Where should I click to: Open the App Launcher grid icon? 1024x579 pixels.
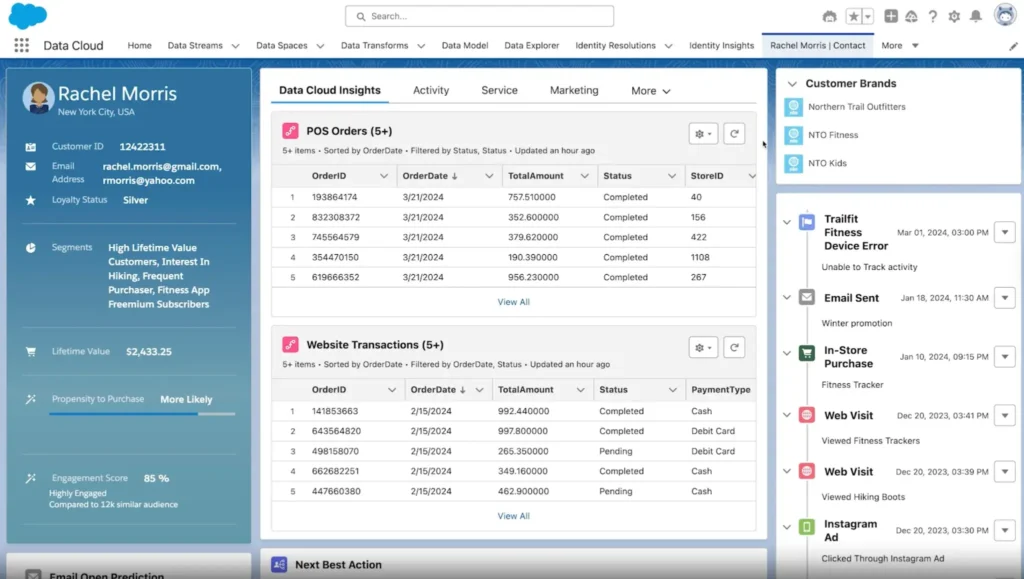coord(22,45)
